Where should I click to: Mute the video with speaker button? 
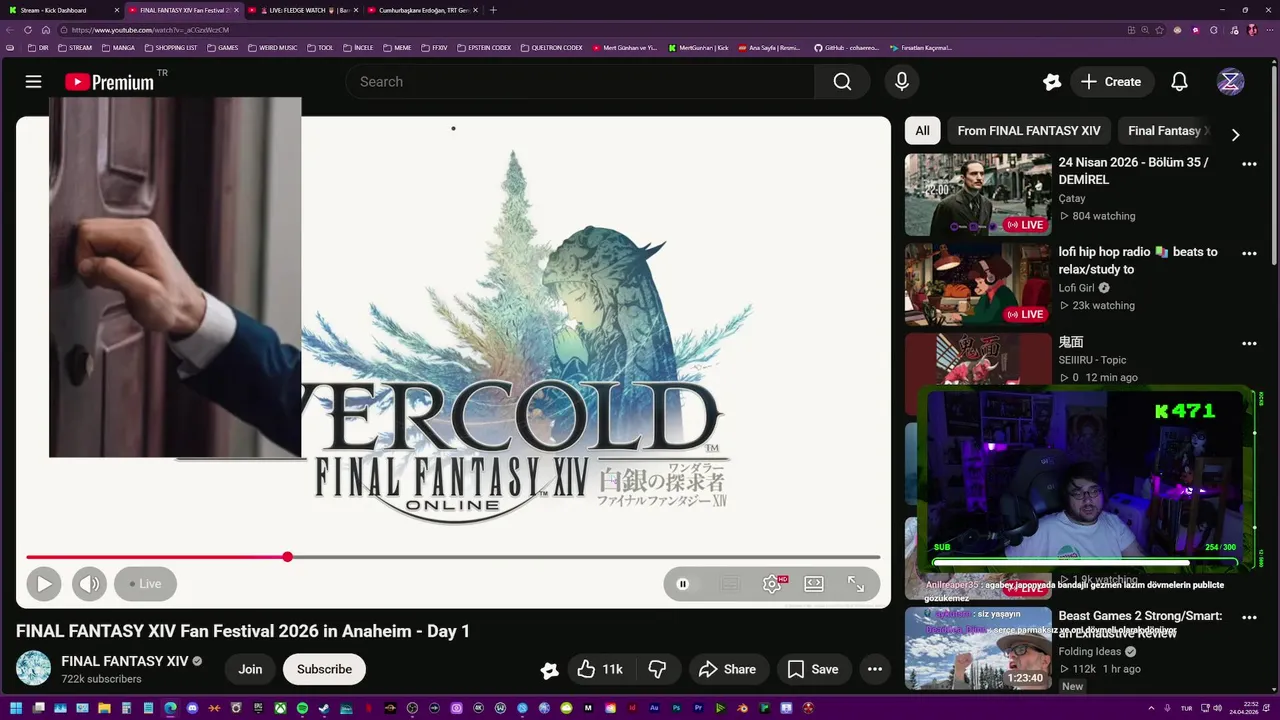(89, 584)
